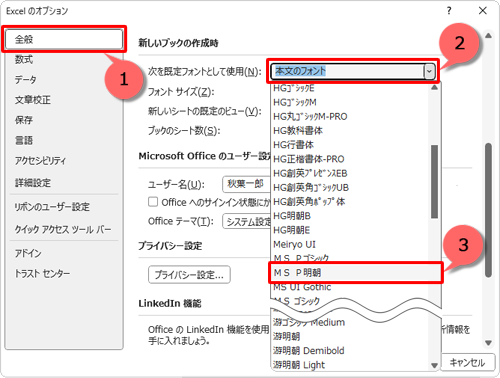Click options pane scroll down arrow
The image size is (500, 378).
tap(488, 343)
